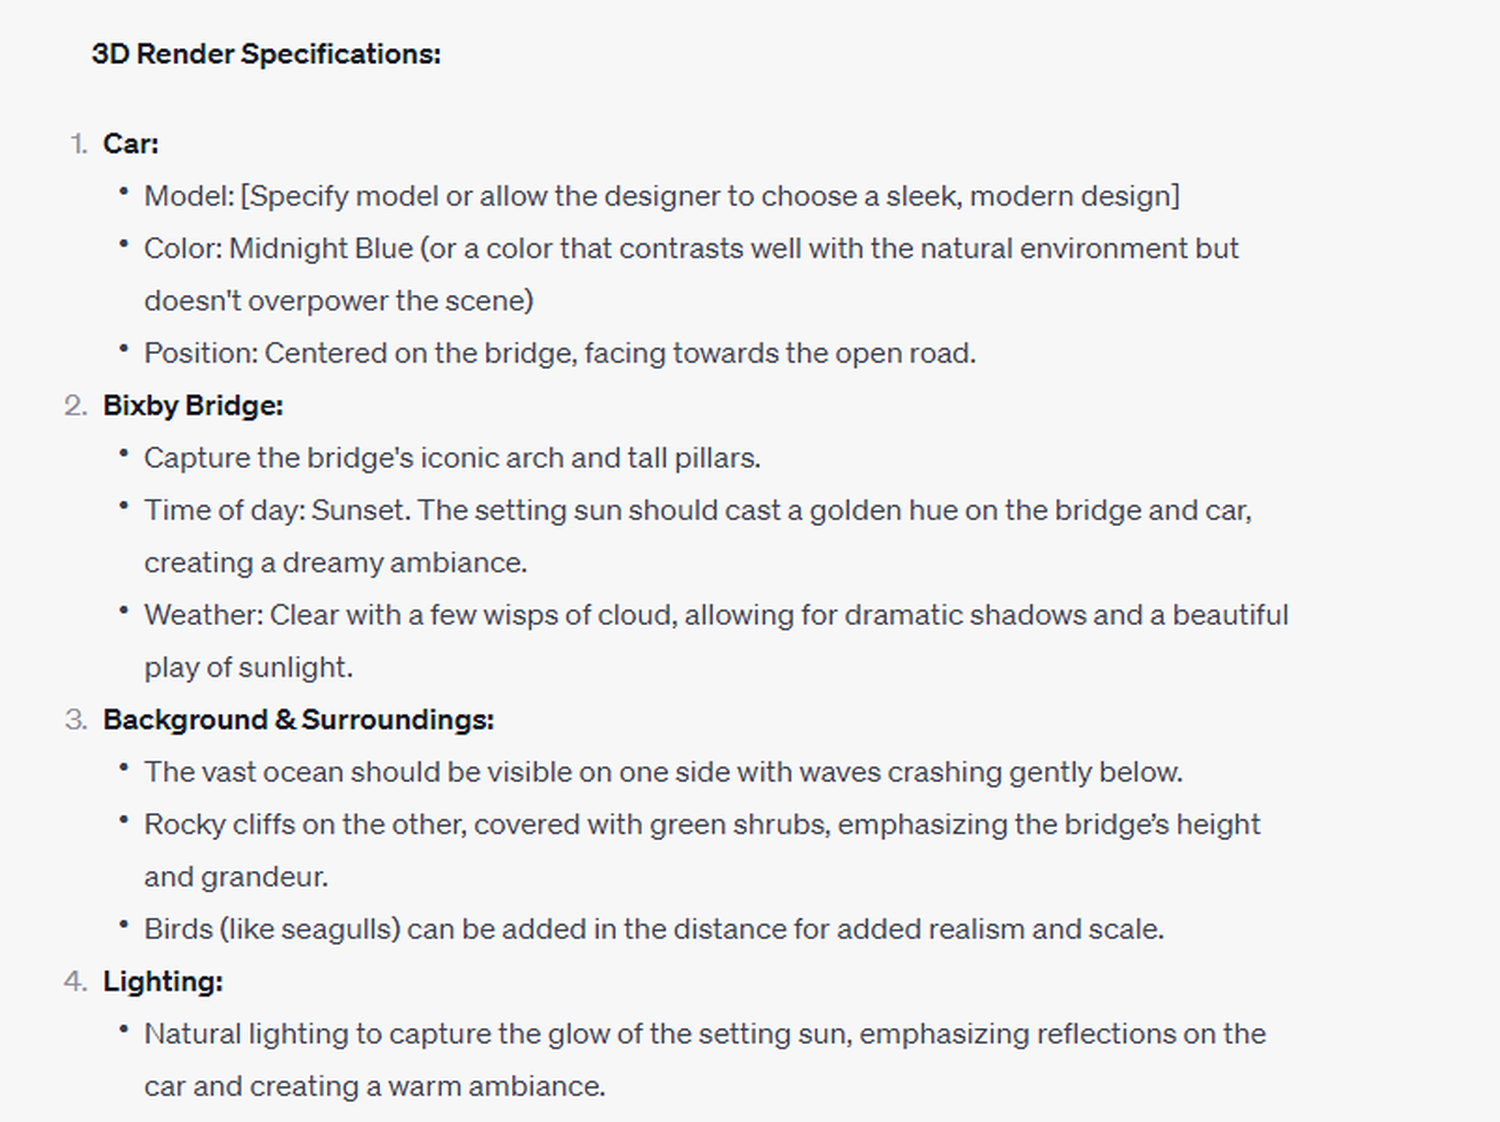This screenshot has width=1500, height=1122.
Task: Click the "Background & Surroundings:" heading
Action: [x=298, y=720]
